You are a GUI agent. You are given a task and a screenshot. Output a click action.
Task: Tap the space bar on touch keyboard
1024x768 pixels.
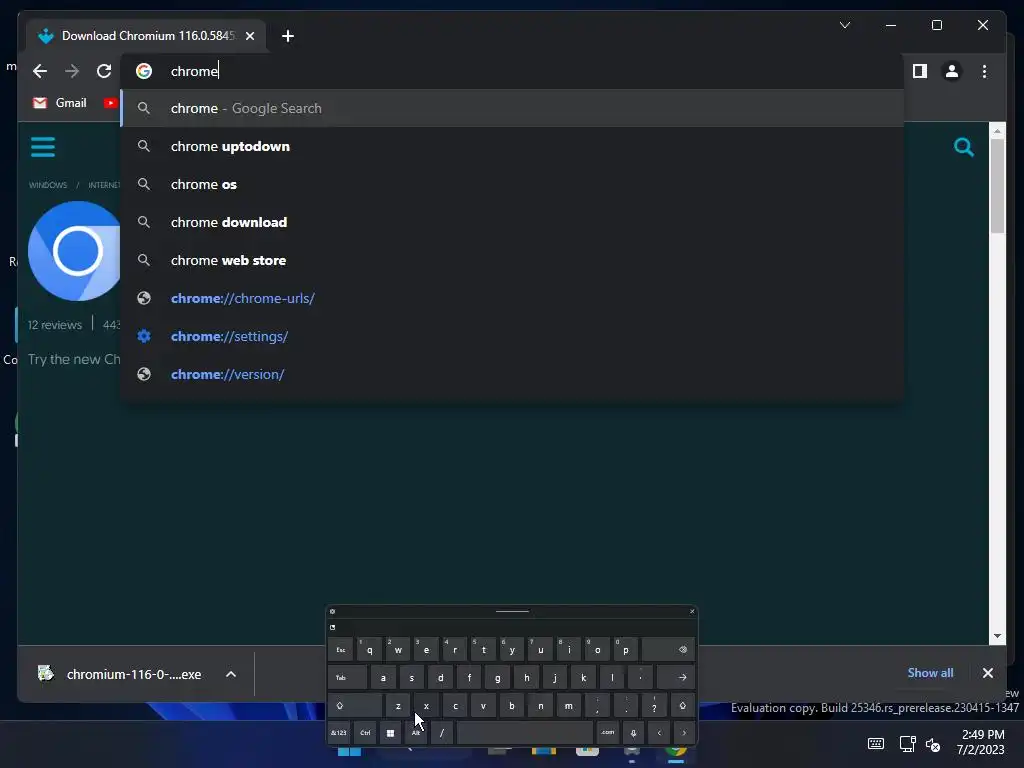(x=524, y=733)
